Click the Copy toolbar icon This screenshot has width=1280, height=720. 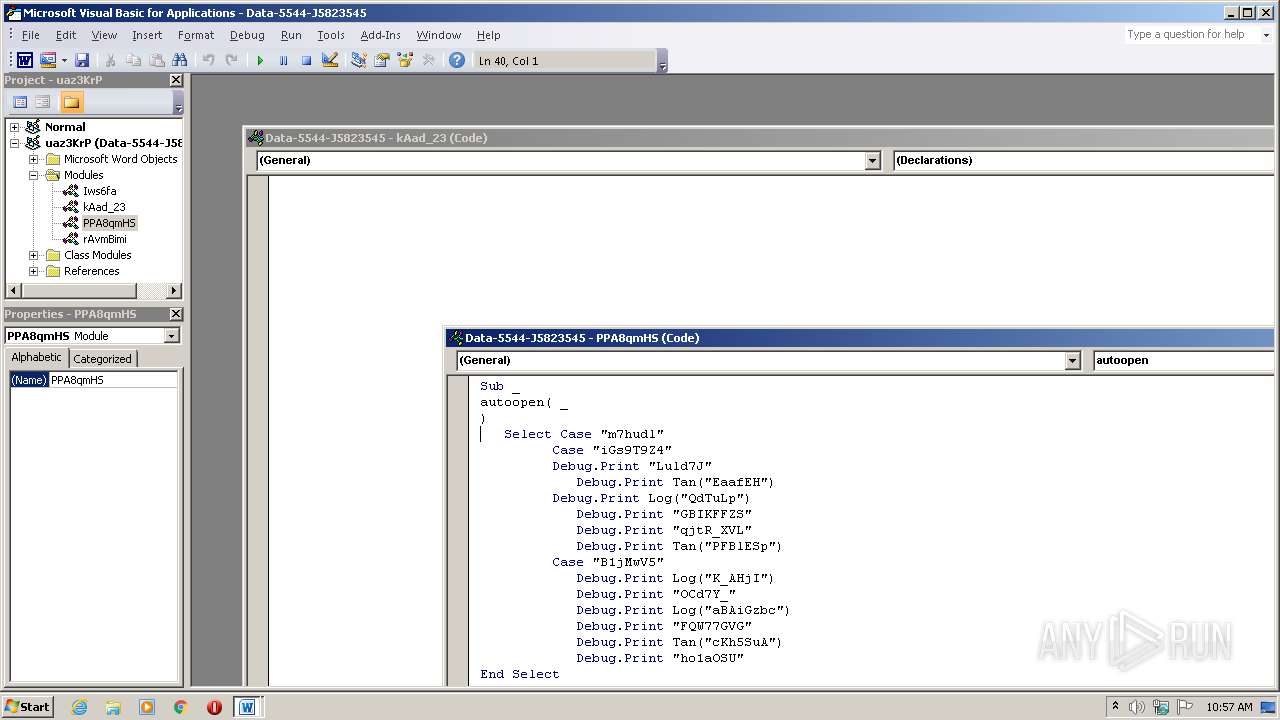133,61
